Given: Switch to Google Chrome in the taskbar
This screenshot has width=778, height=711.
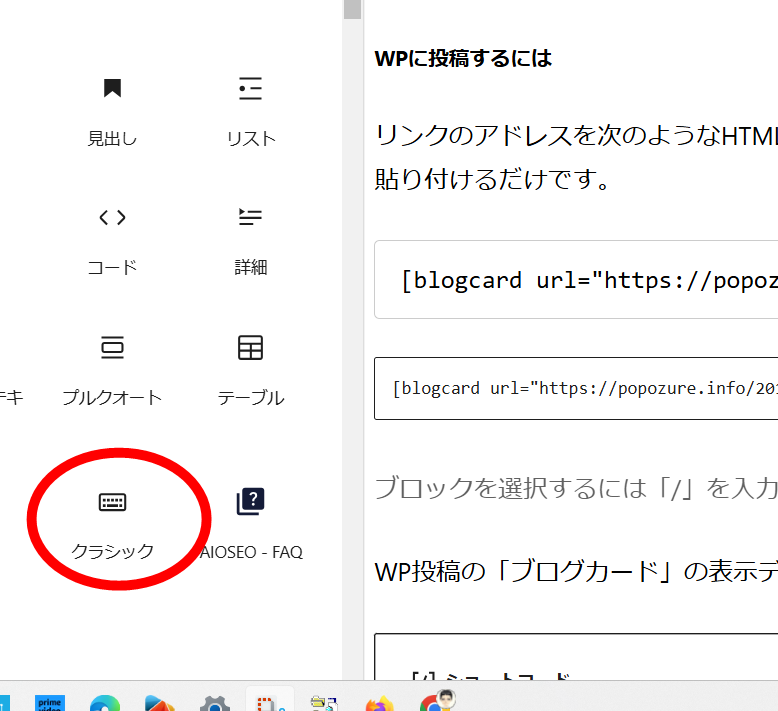Looking at the screenshot, I should pos(435,702).
